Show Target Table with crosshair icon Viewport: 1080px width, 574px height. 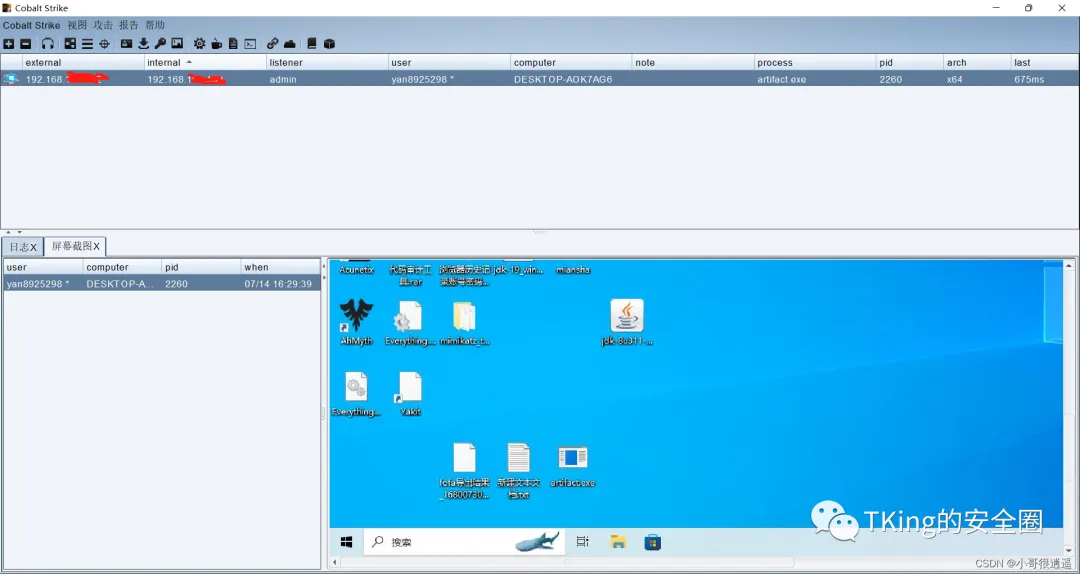point(105,43)
